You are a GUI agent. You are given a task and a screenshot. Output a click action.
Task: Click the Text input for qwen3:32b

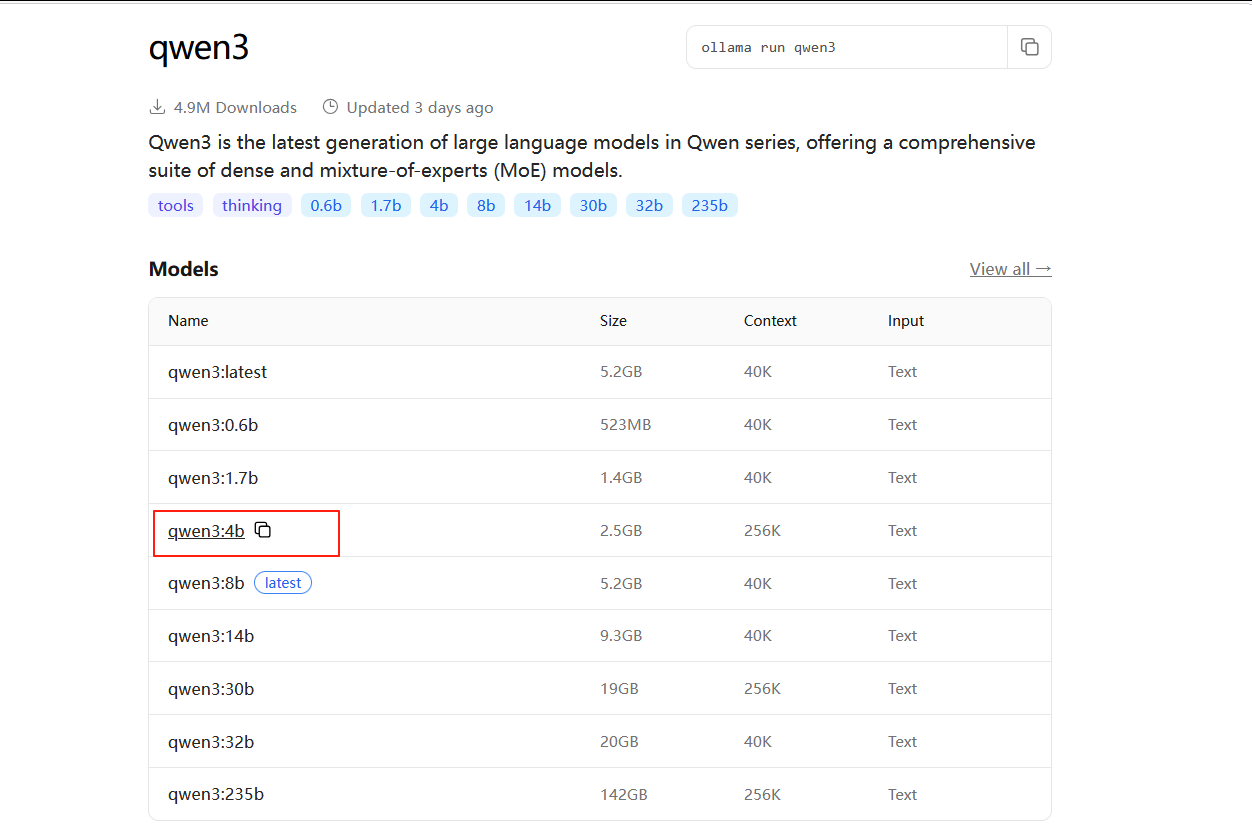[x=902, y=742]
